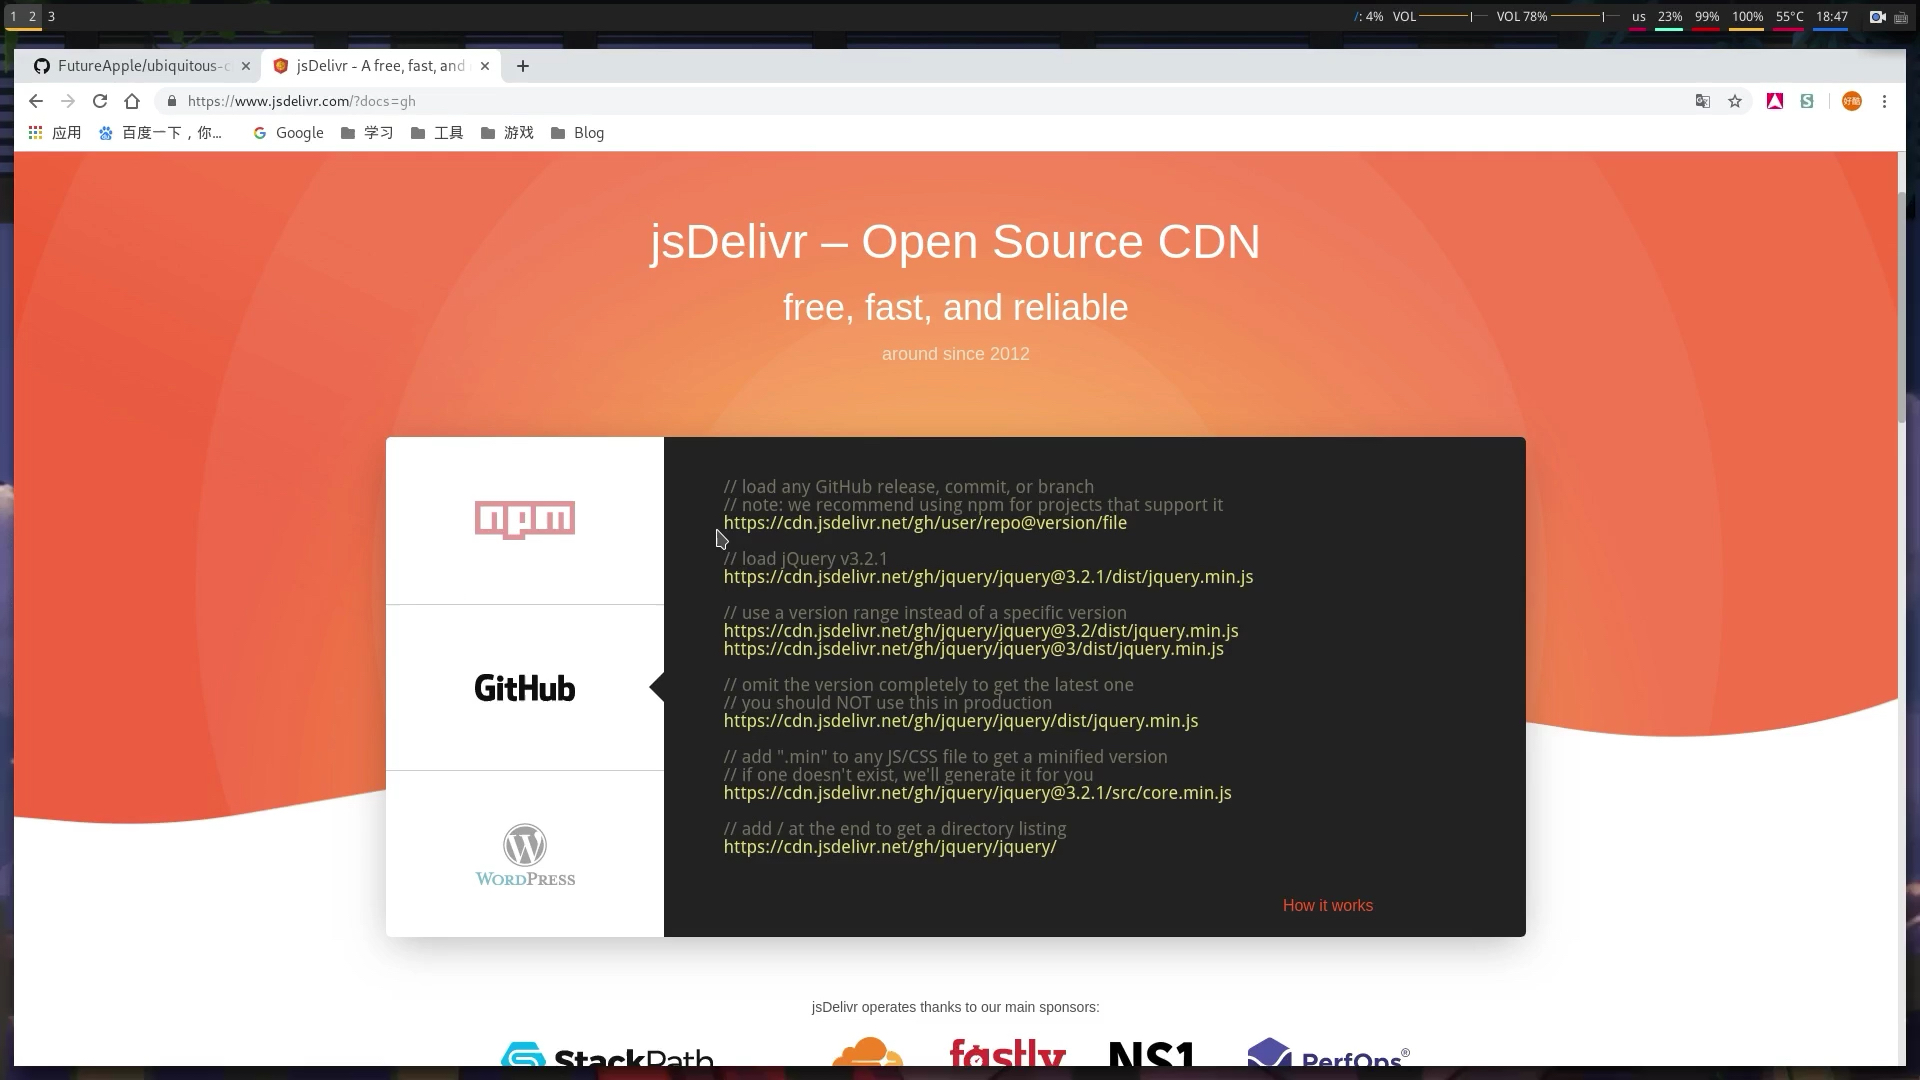Click the page vertical scrollbar thumb

click(1901, 305)
